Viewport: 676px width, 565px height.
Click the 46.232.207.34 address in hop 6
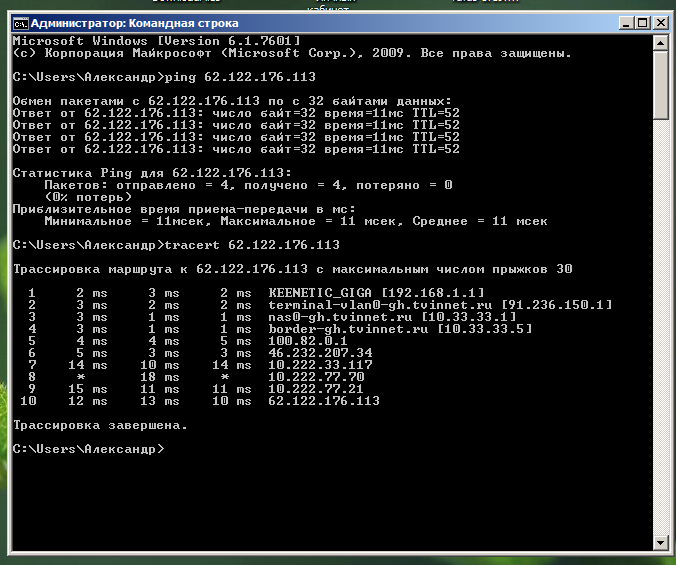point(320,353)
